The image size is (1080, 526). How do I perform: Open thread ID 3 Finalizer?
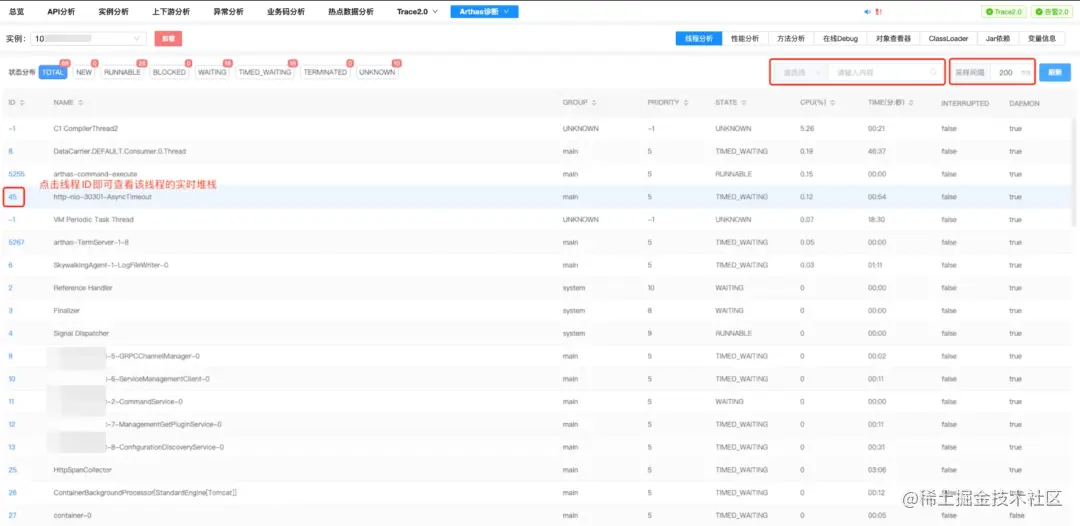pyautogui.click(x=10, y=311)
